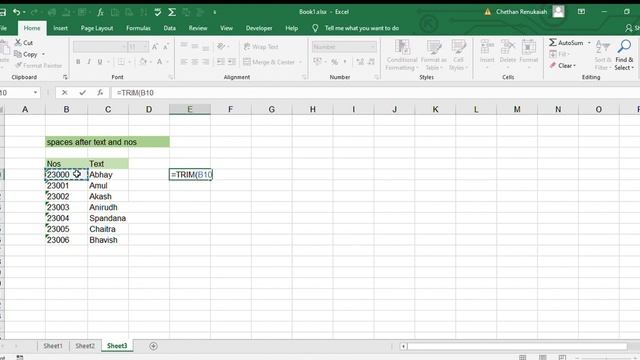Image resolution: width=640 pixels, height=360 pixels.
Task: Open the Developer tab
Action: (259, 28)
